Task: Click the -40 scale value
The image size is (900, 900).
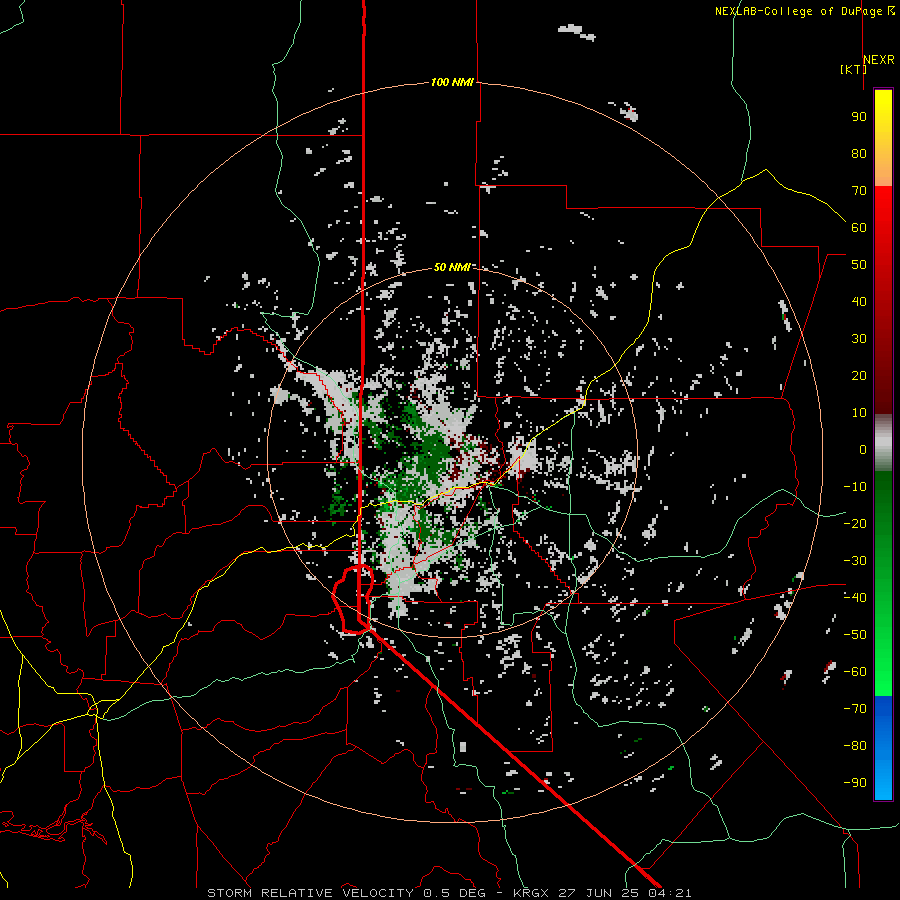Action: point(855,598)
